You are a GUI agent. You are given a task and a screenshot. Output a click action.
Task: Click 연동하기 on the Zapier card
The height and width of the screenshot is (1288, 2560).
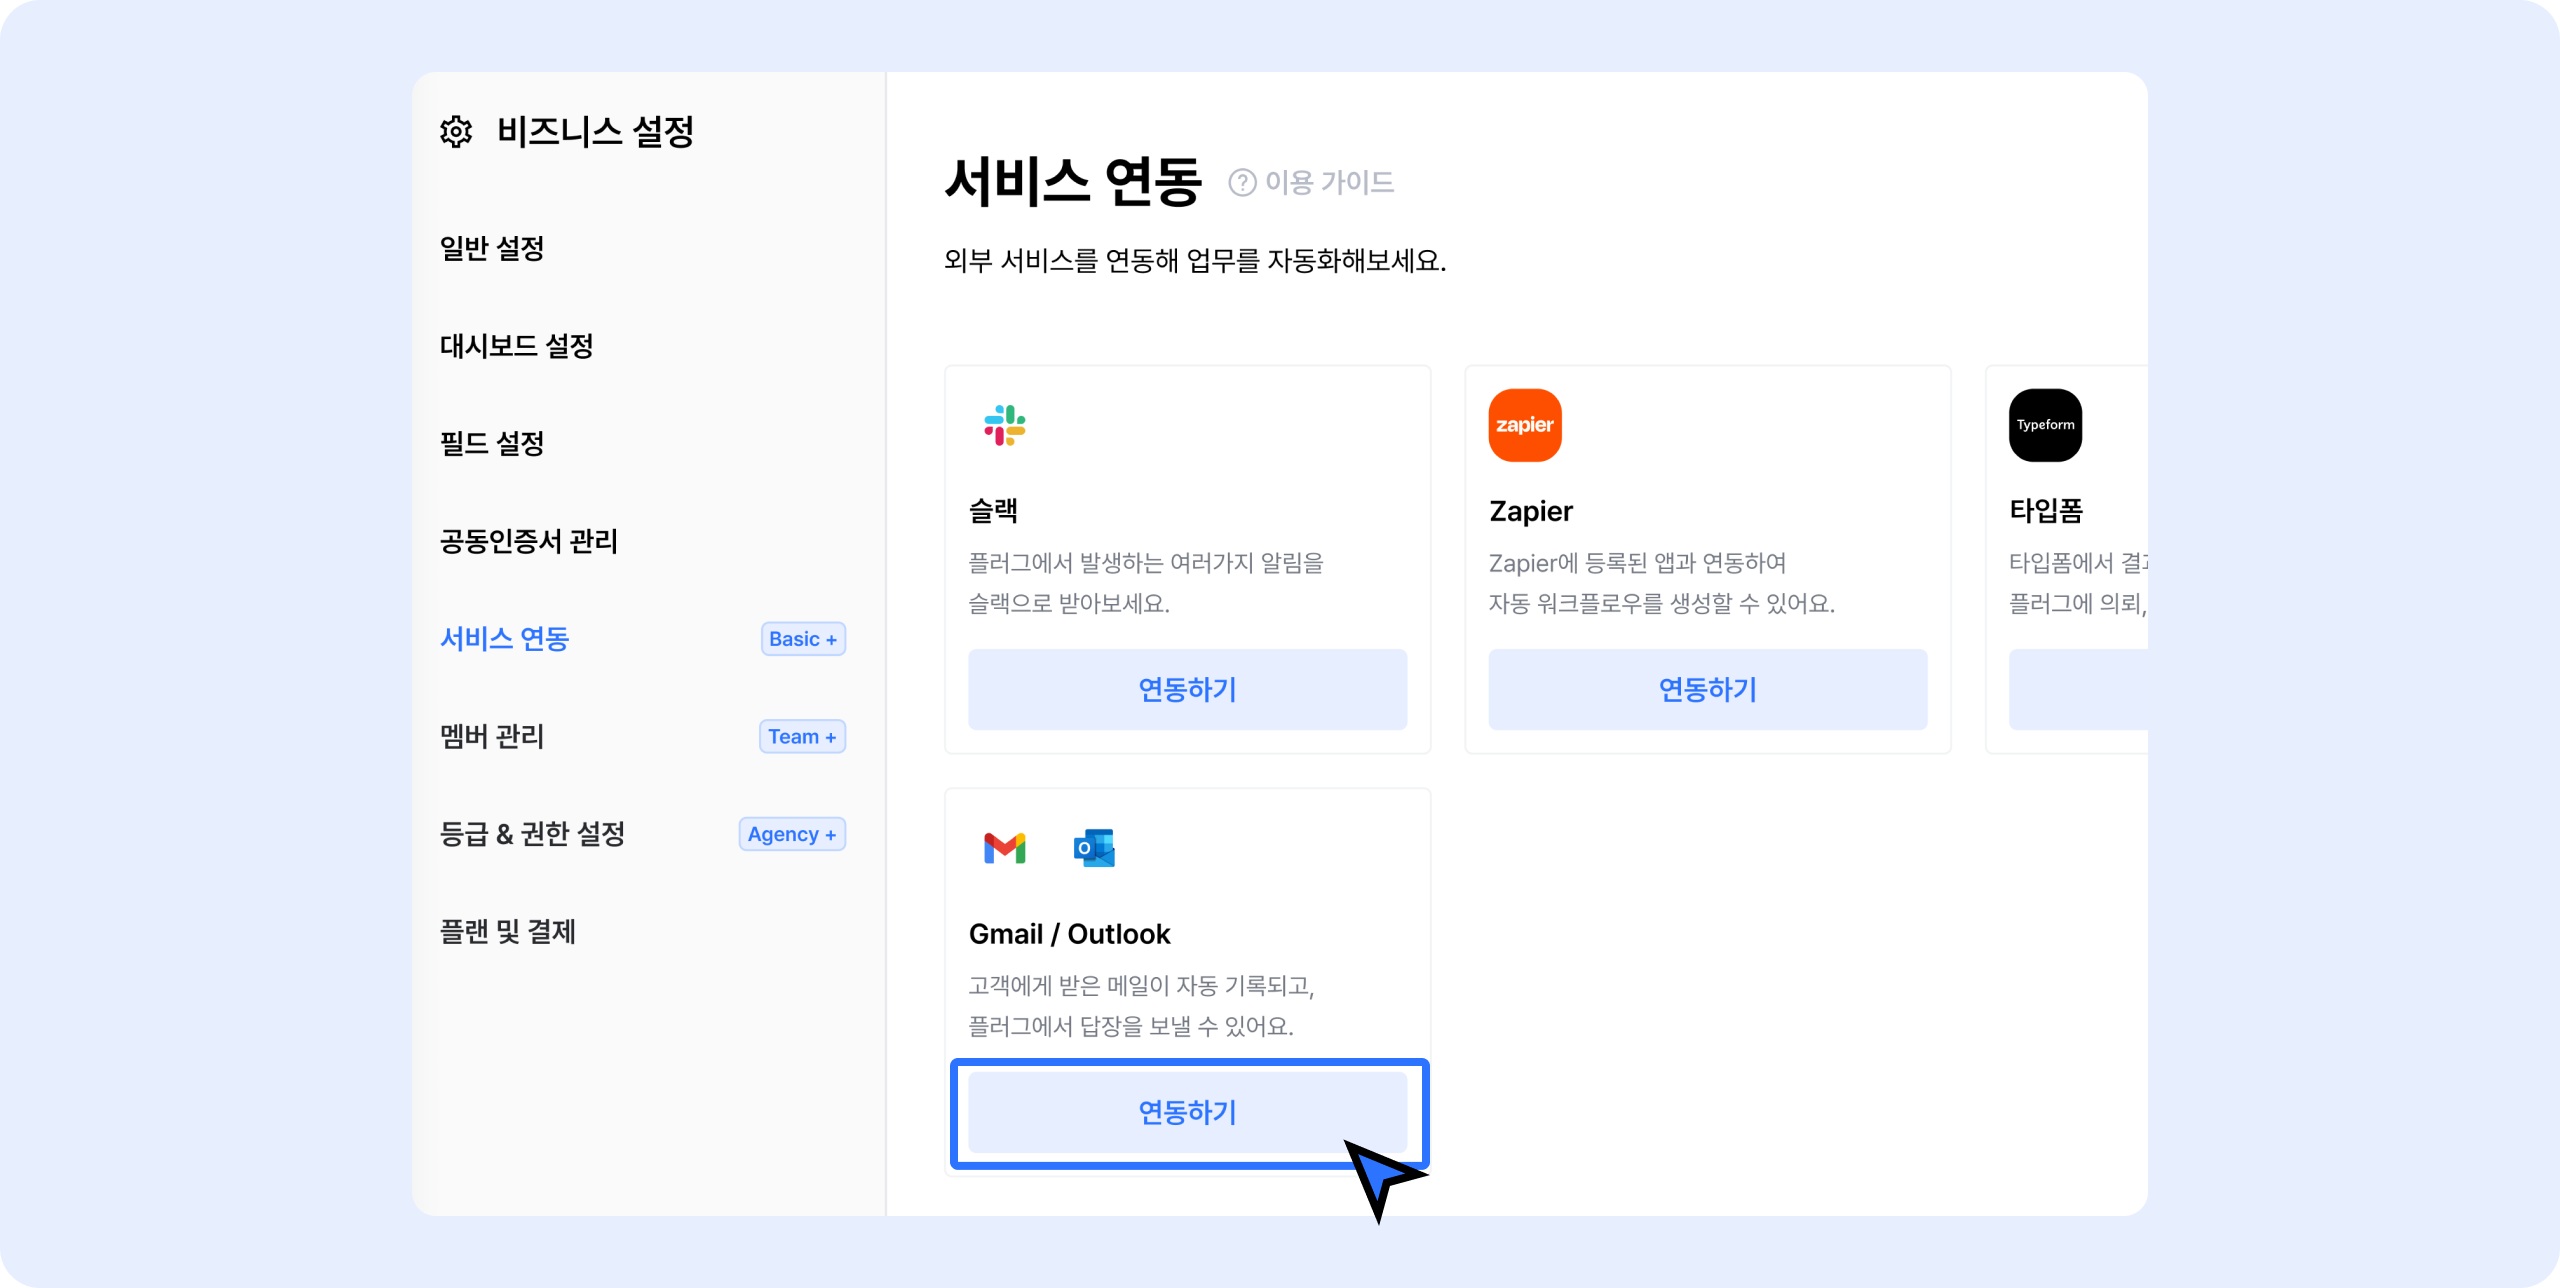[1707, 689]
